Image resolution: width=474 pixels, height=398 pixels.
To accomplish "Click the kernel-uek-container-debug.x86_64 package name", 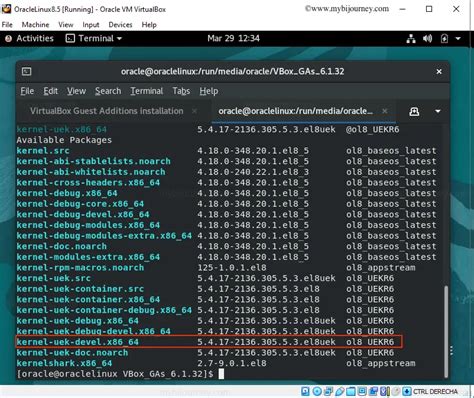I will 104,310.
